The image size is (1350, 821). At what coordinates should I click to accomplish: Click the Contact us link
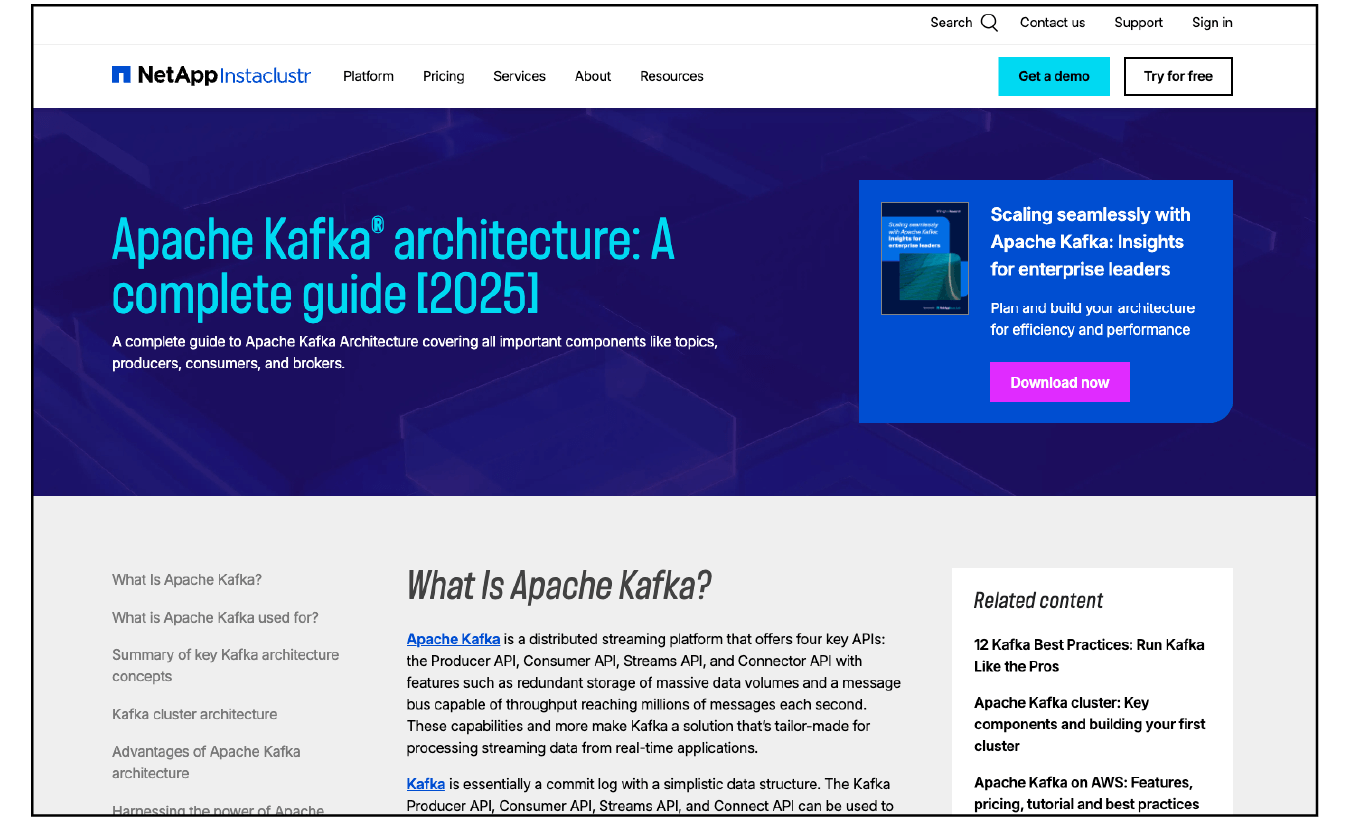[1052, 22]
